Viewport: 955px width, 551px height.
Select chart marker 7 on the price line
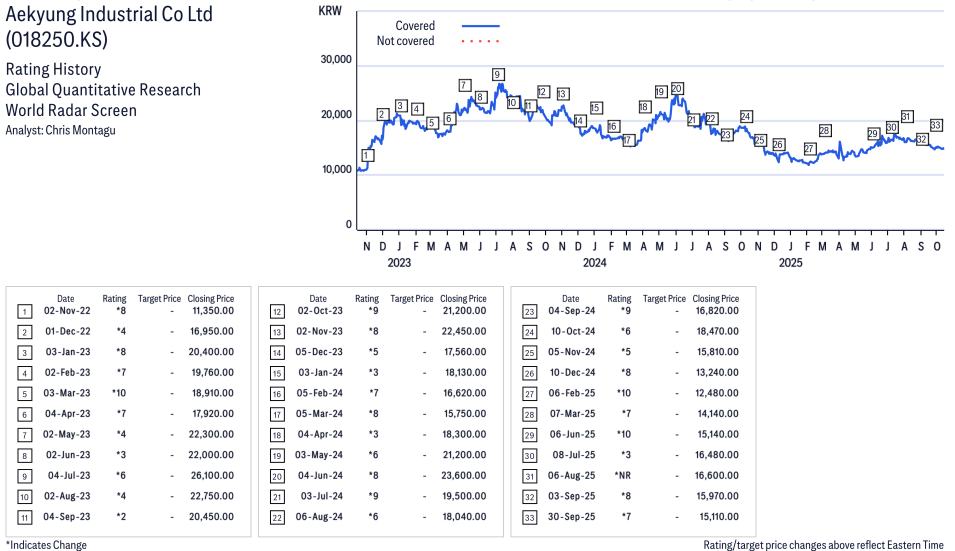[465, 85]
